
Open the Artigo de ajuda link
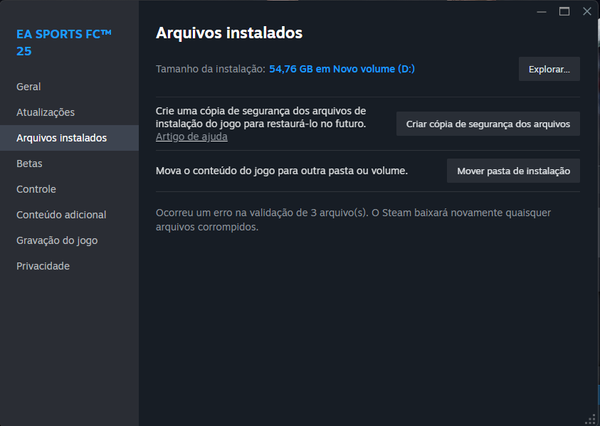coord(191,137)
